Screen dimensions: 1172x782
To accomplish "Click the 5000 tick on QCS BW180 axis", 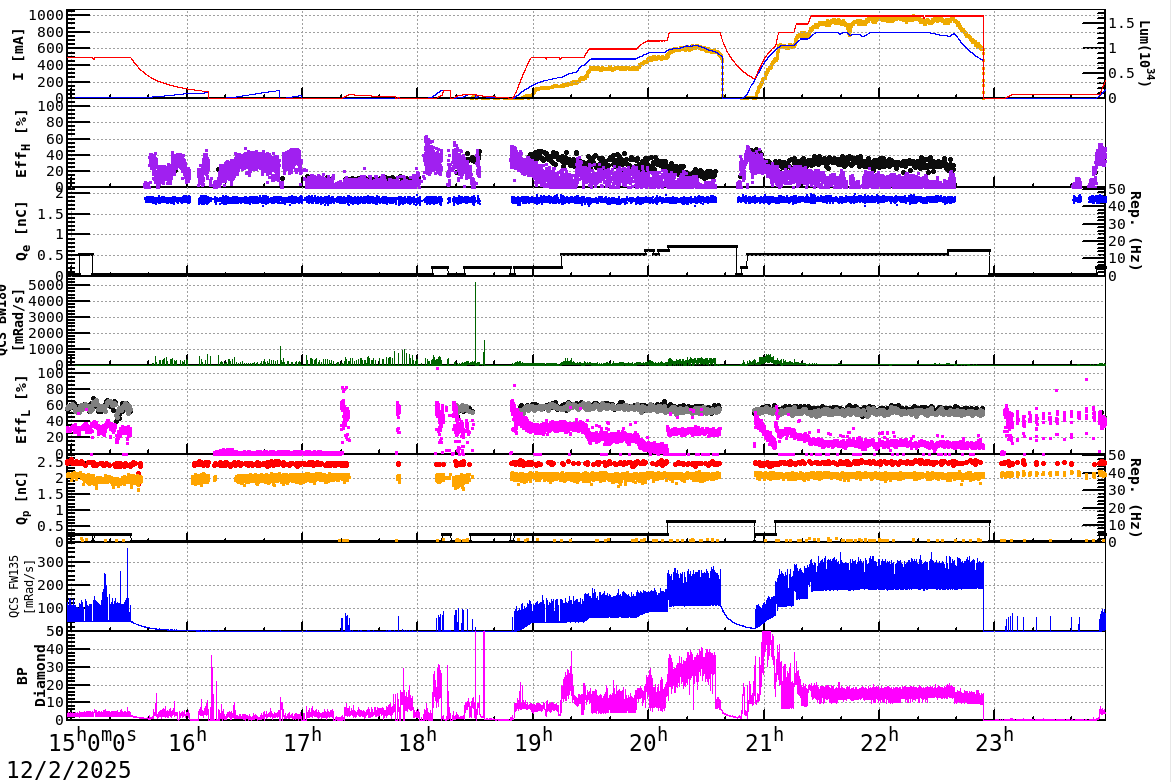I will tap(46, 285).
